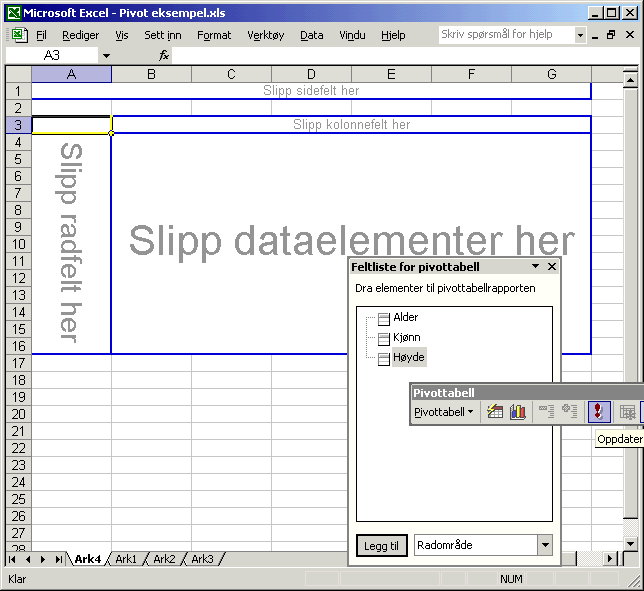Open the Verktøy menu
The width and height of the screenshot is (644, 591).
(x=264, y=35)
